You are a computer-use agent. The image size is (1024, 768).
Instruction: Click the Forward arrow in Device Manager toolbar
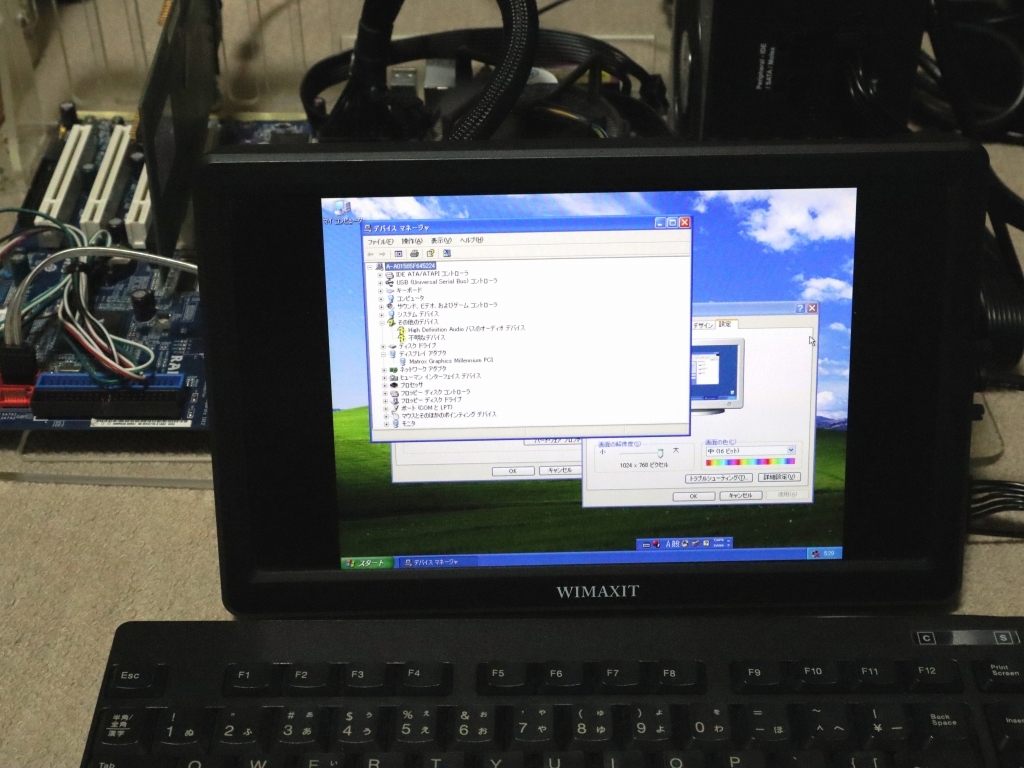tap(382, 254)
